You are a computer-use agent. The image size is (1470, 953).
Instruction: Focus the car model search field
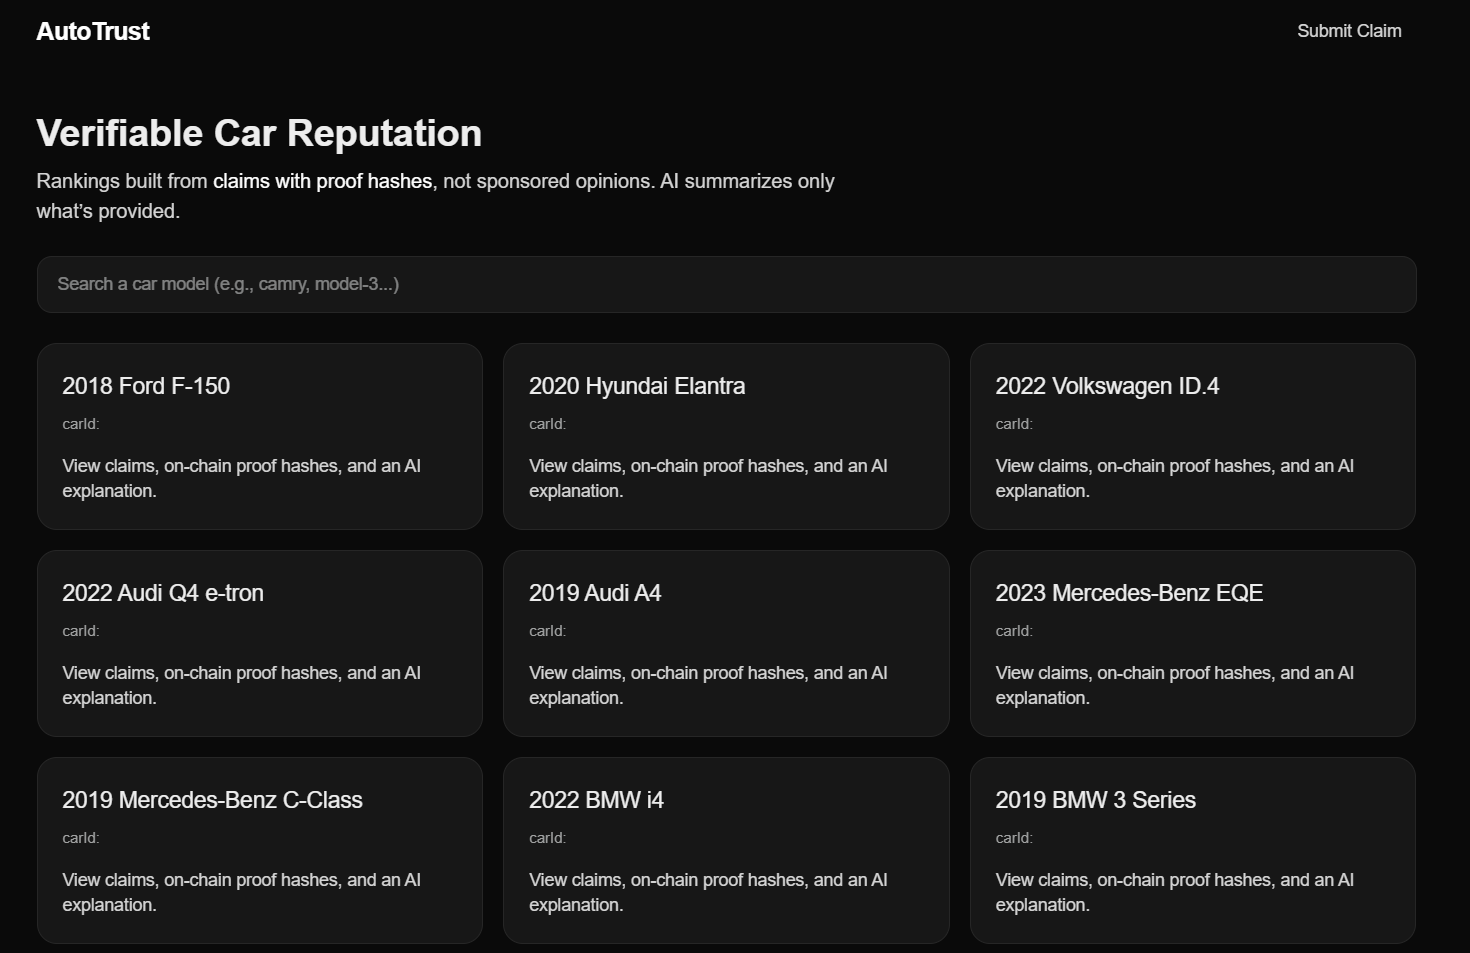pos(727,284)
